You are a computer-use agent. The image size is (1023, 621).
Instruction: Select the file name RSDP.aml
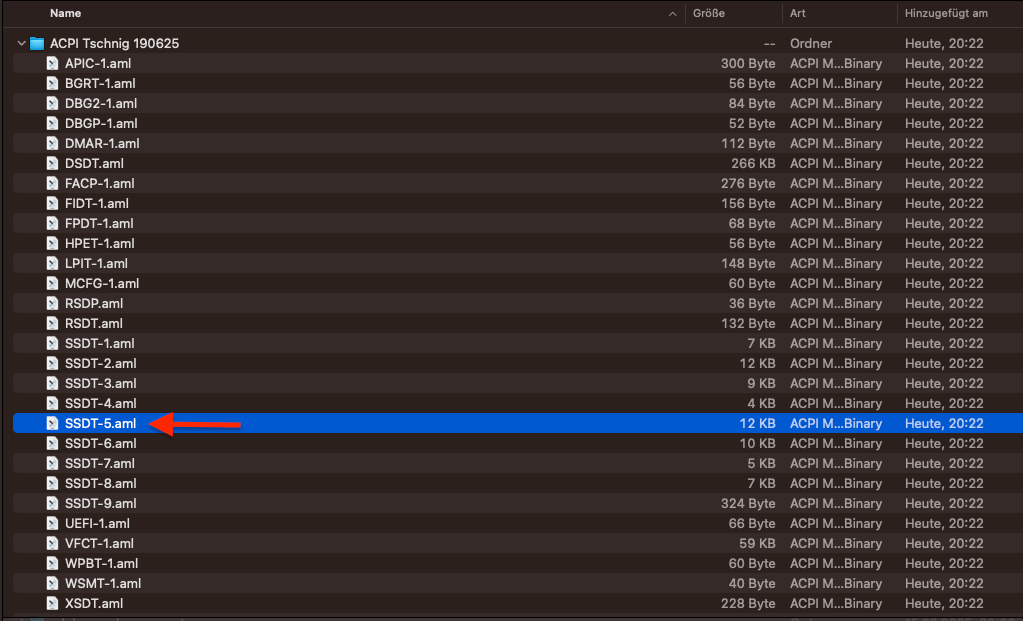click(94, 303)
